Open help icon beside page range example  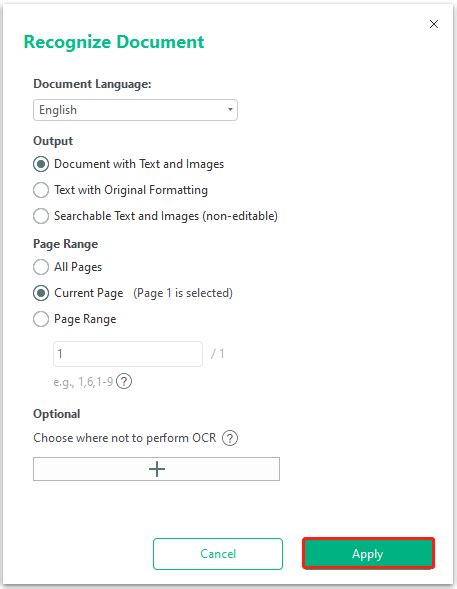click(124, 382)
